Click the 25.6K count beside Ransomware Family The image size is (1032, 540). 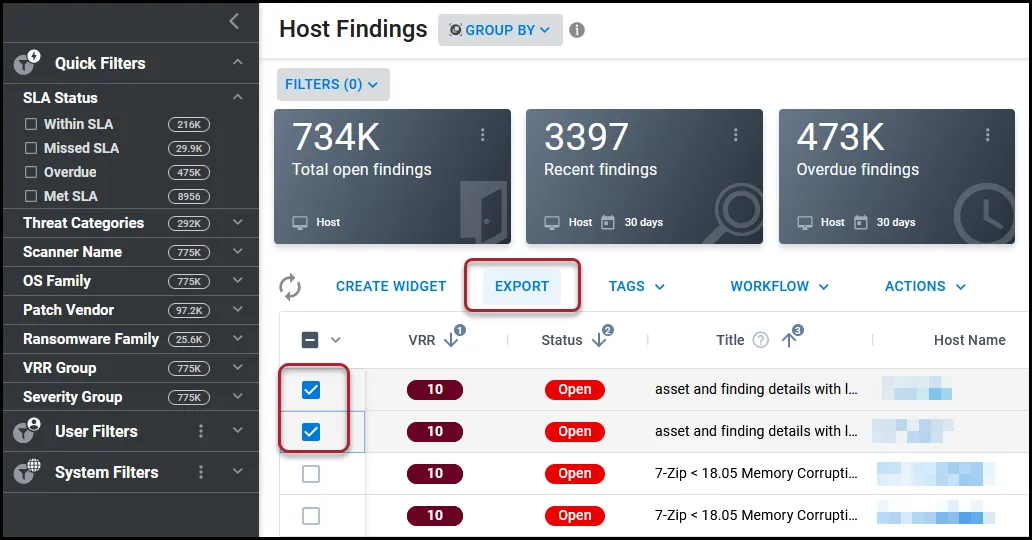[189, 339]
